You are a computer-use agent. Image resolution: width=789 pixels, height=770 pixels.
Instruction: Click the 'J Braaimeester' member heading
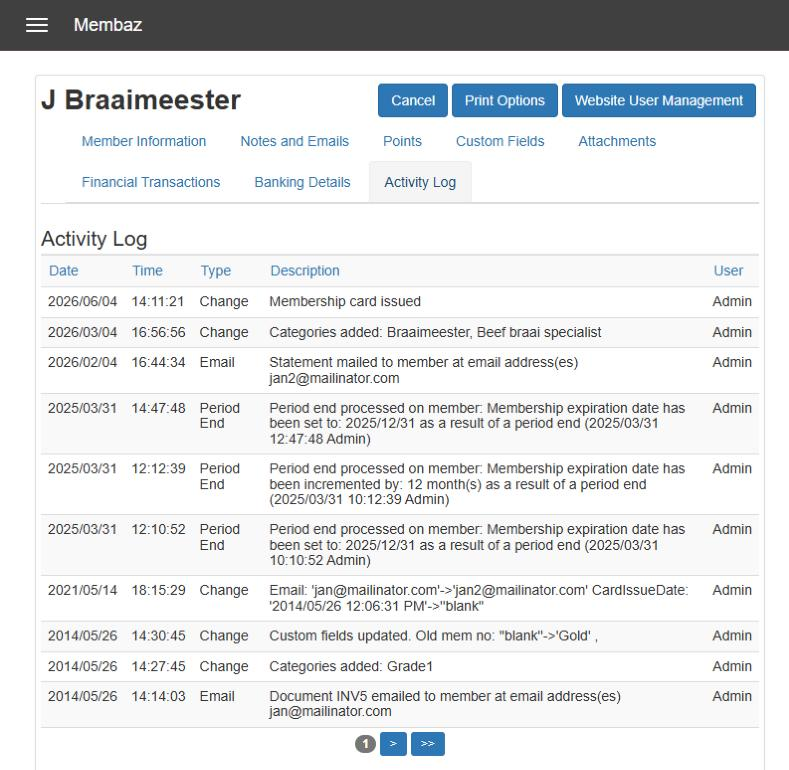click(x=141, y=100)
